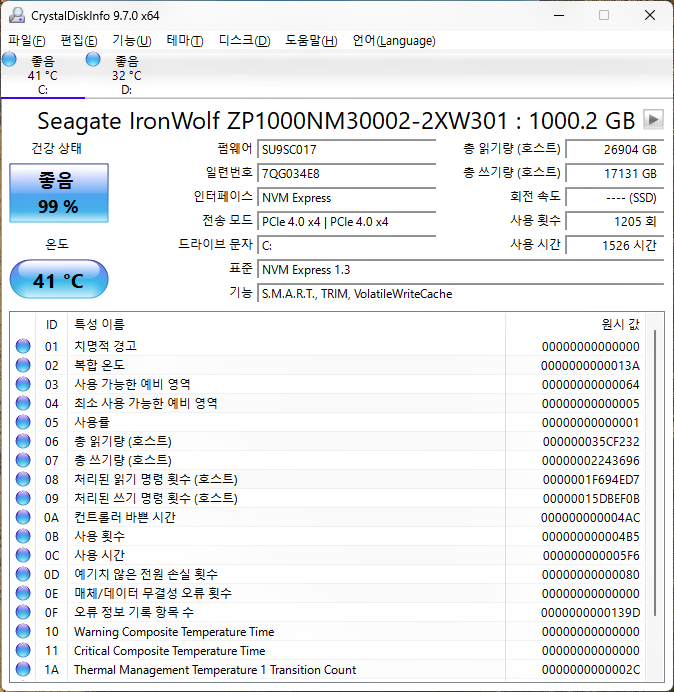The width and height of the screenshot is (674, 692).
Task: Click the CrystalDiskInfo app icon in title bar
Action: pos(17,15)
